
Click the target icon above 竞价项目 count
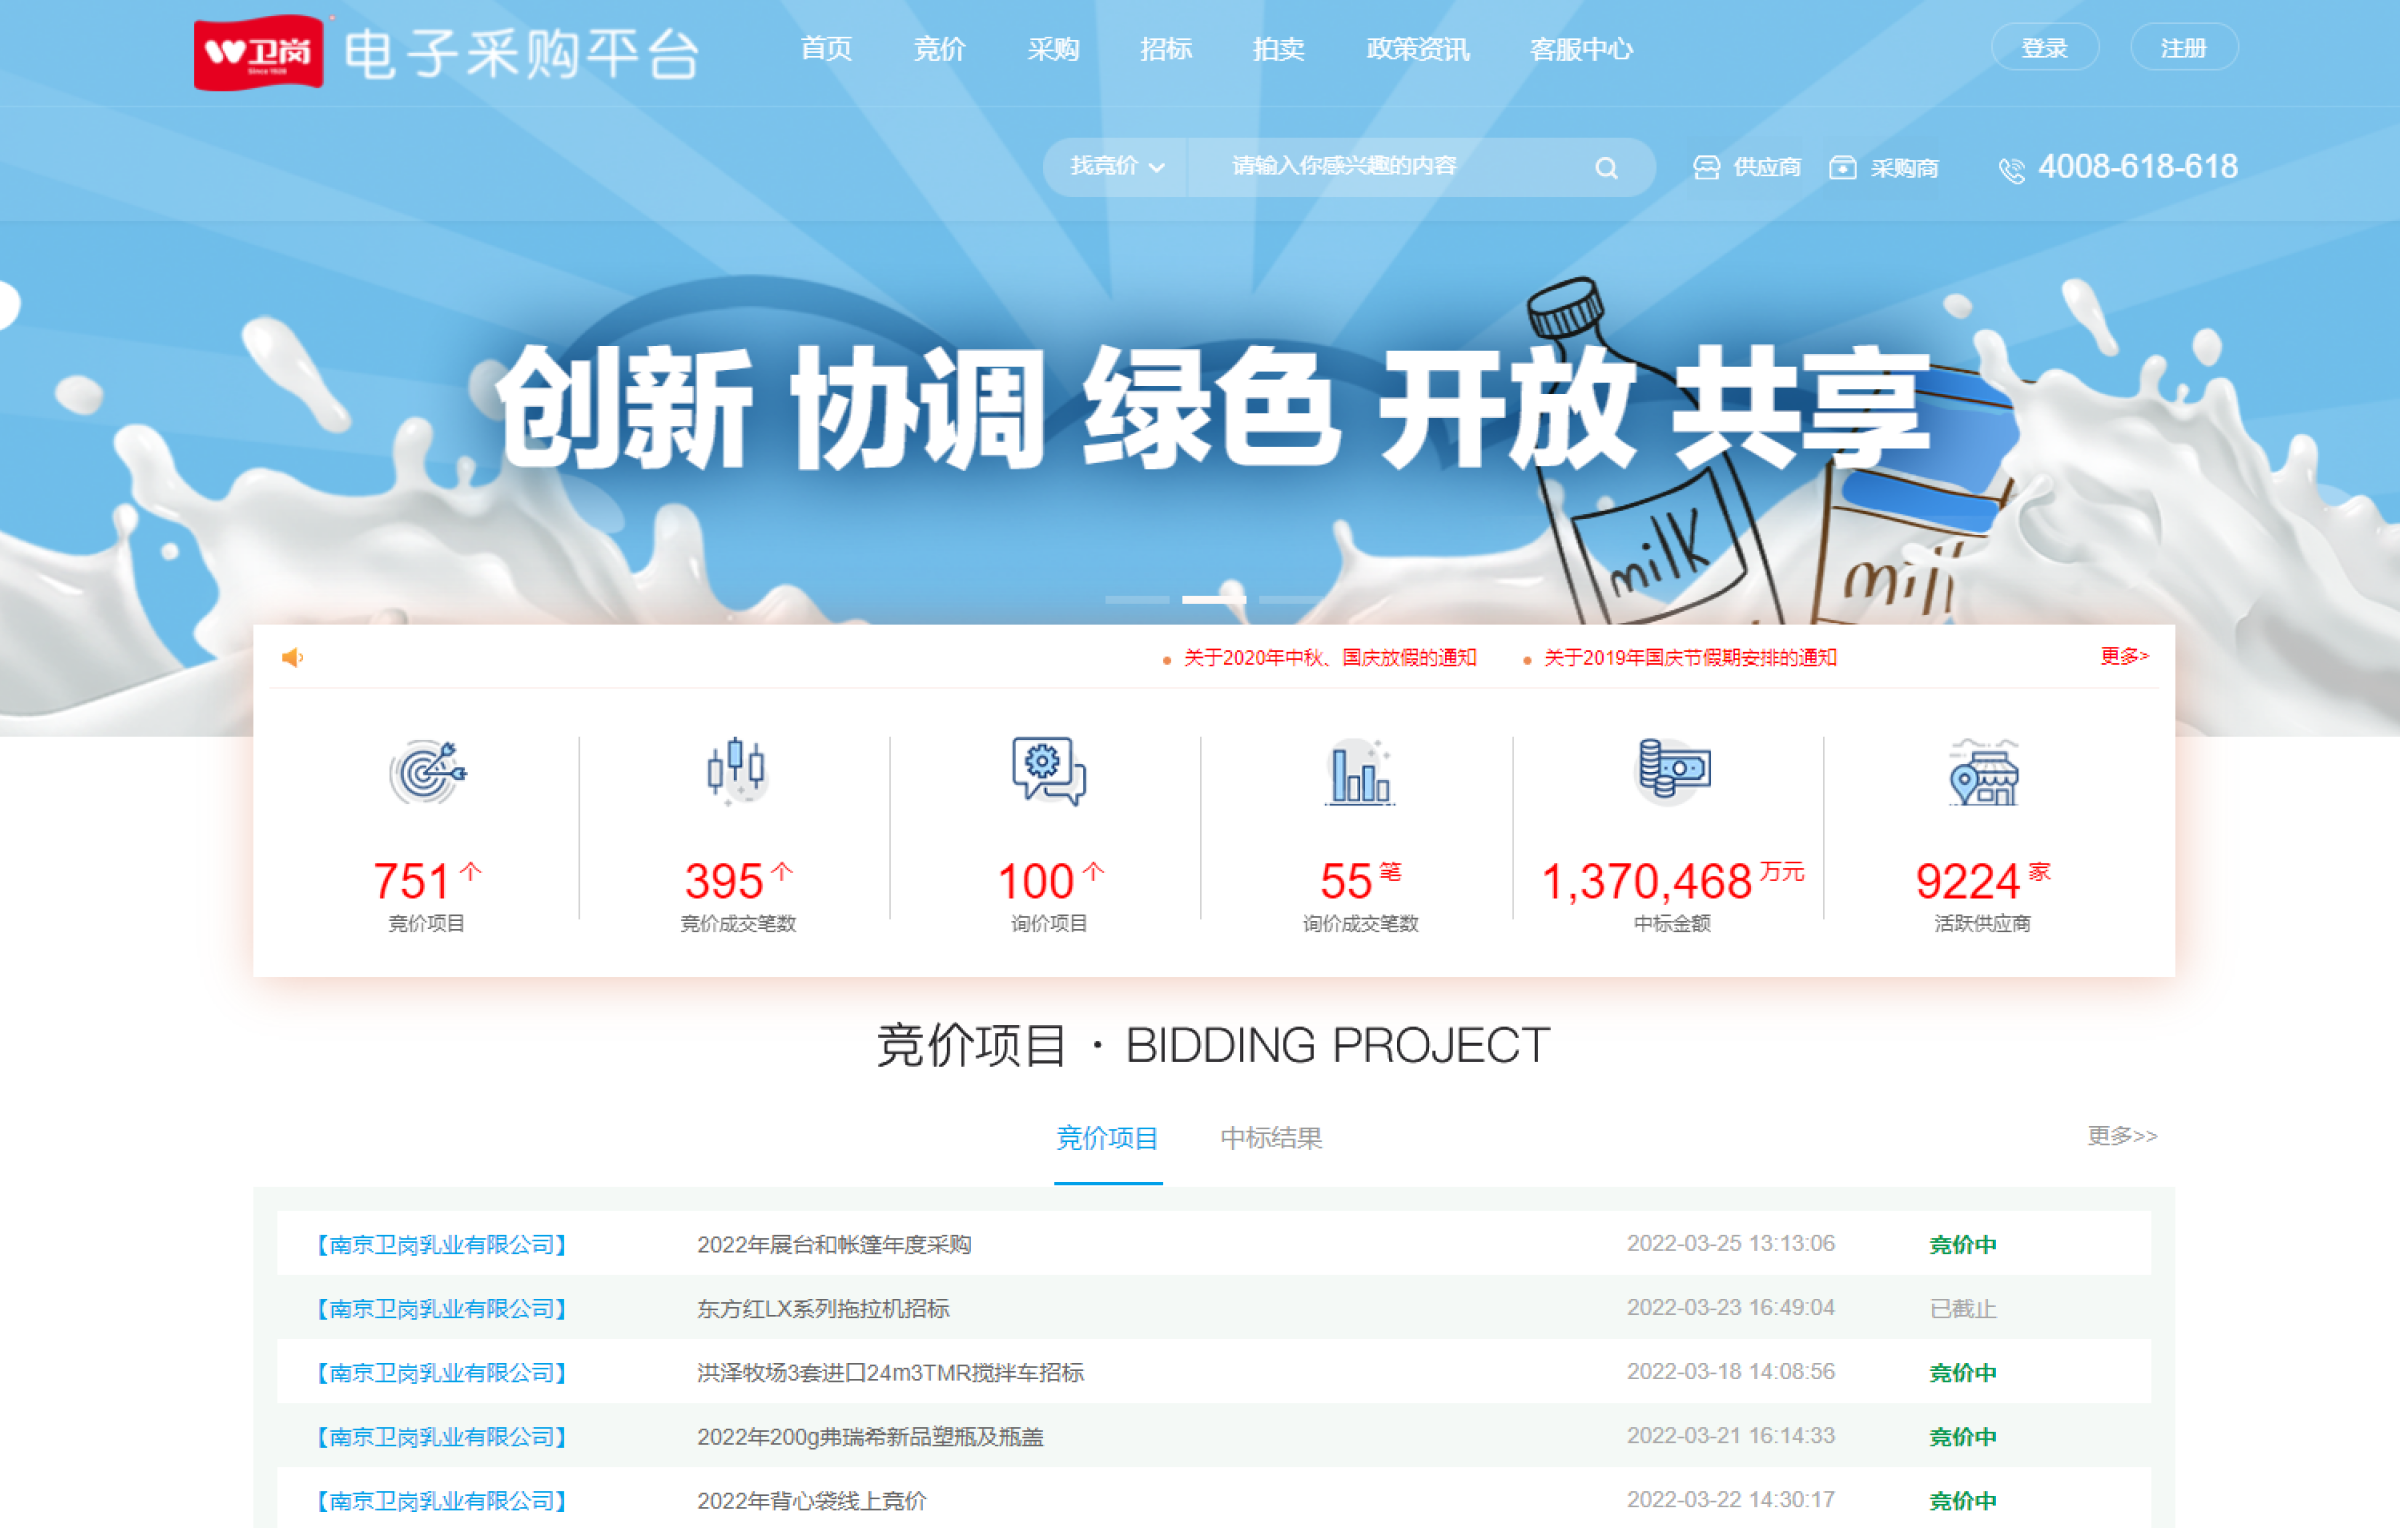pyautogui.click(x=428, y=772)
